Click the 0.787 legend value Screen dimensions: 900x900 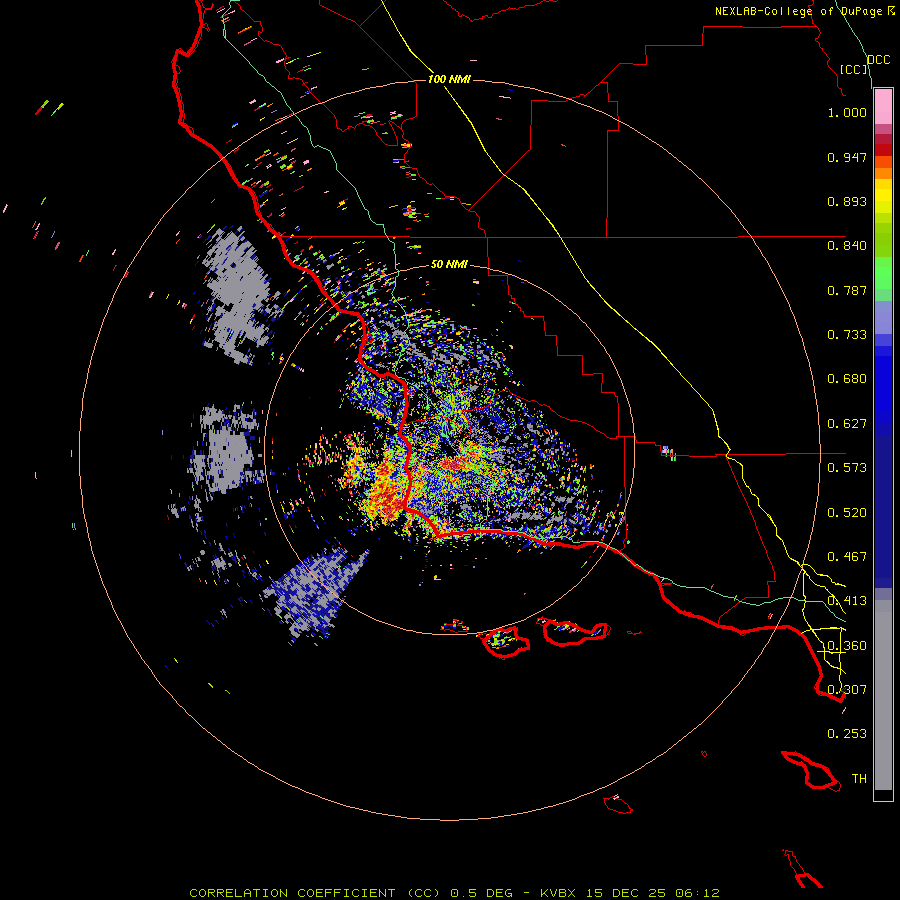point(847,290)
